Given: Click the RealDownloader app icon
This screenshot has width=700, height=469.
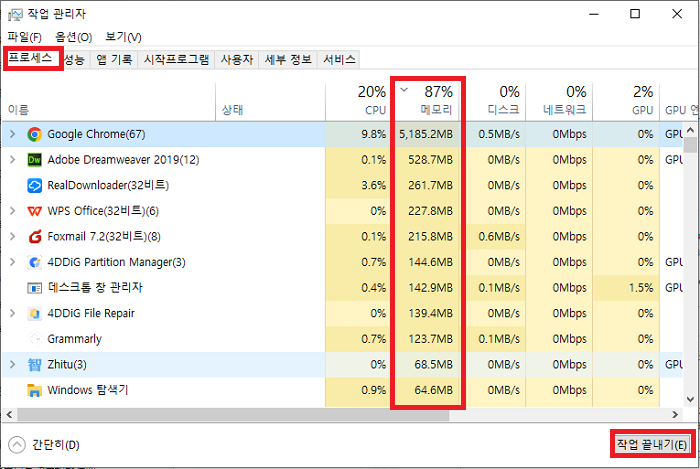Looking at the screenshot, I should 34,185.
